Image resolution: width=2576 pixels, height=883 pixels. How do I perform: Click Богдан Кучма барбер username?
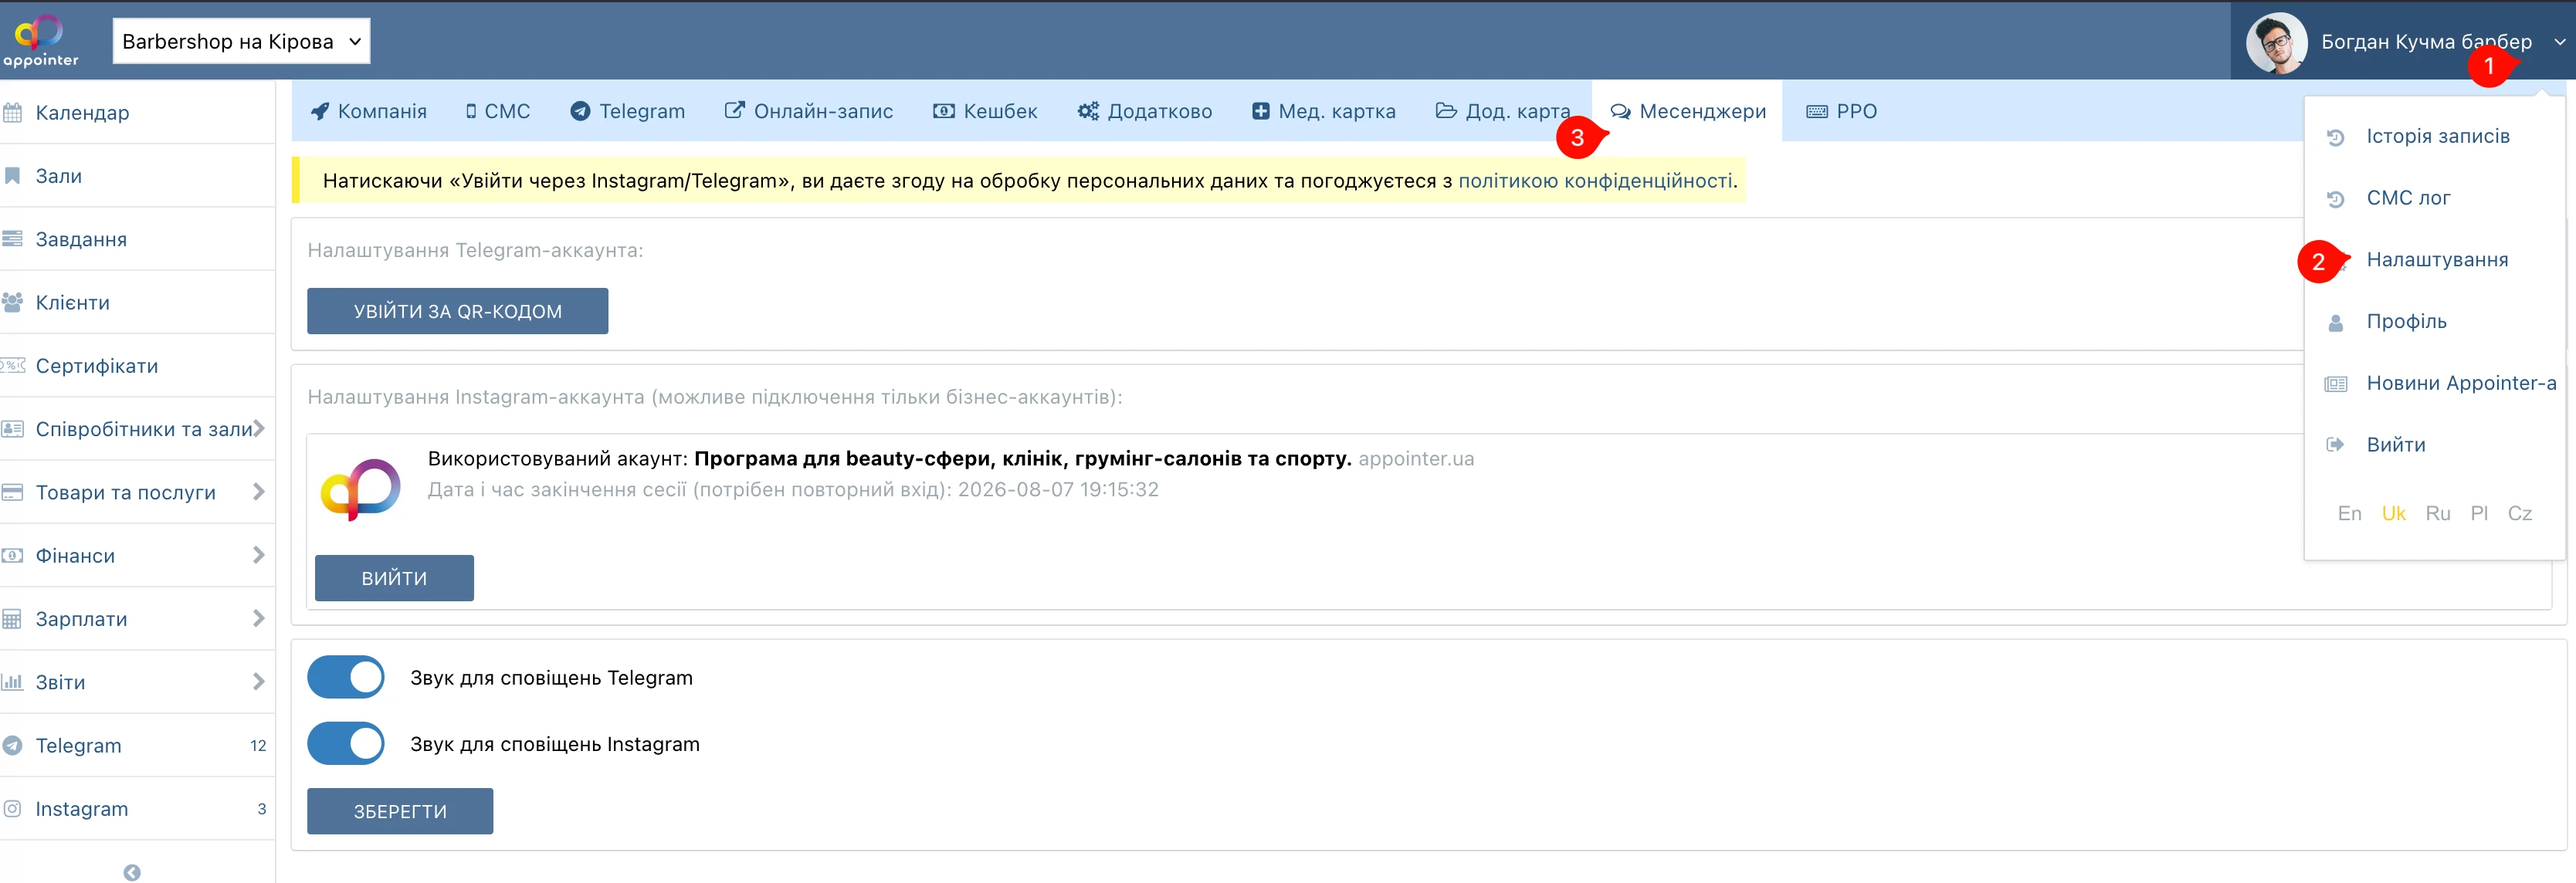click(x=2426, y=42)
